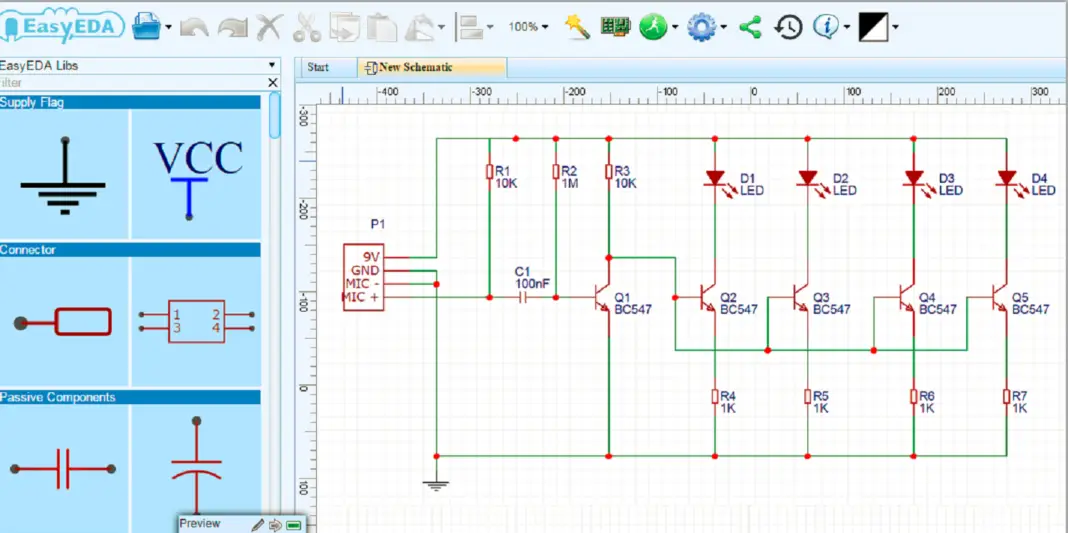The height and width of the screenshot is (533, 1068).
Task: Click the rotate and flip icon
Action: tap(420, 27)
